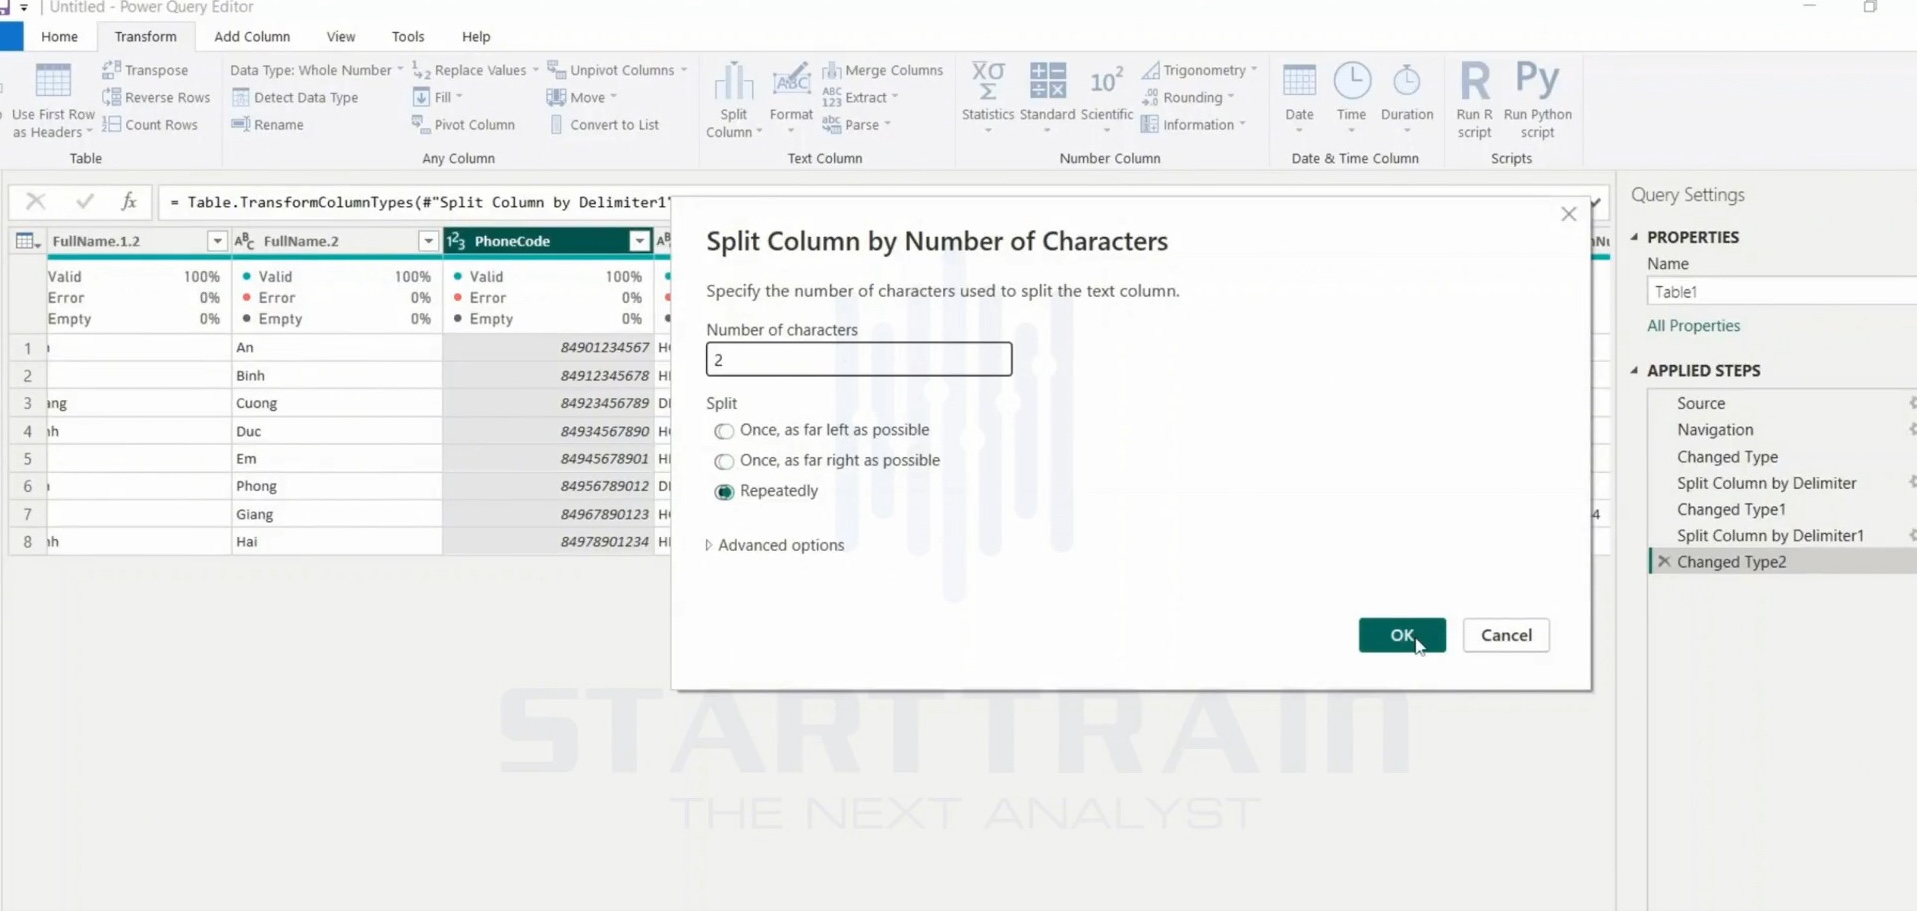Delete the Changed Type2 step via X icon
Screen dimensions: 1917x911
pos(1664,562)
